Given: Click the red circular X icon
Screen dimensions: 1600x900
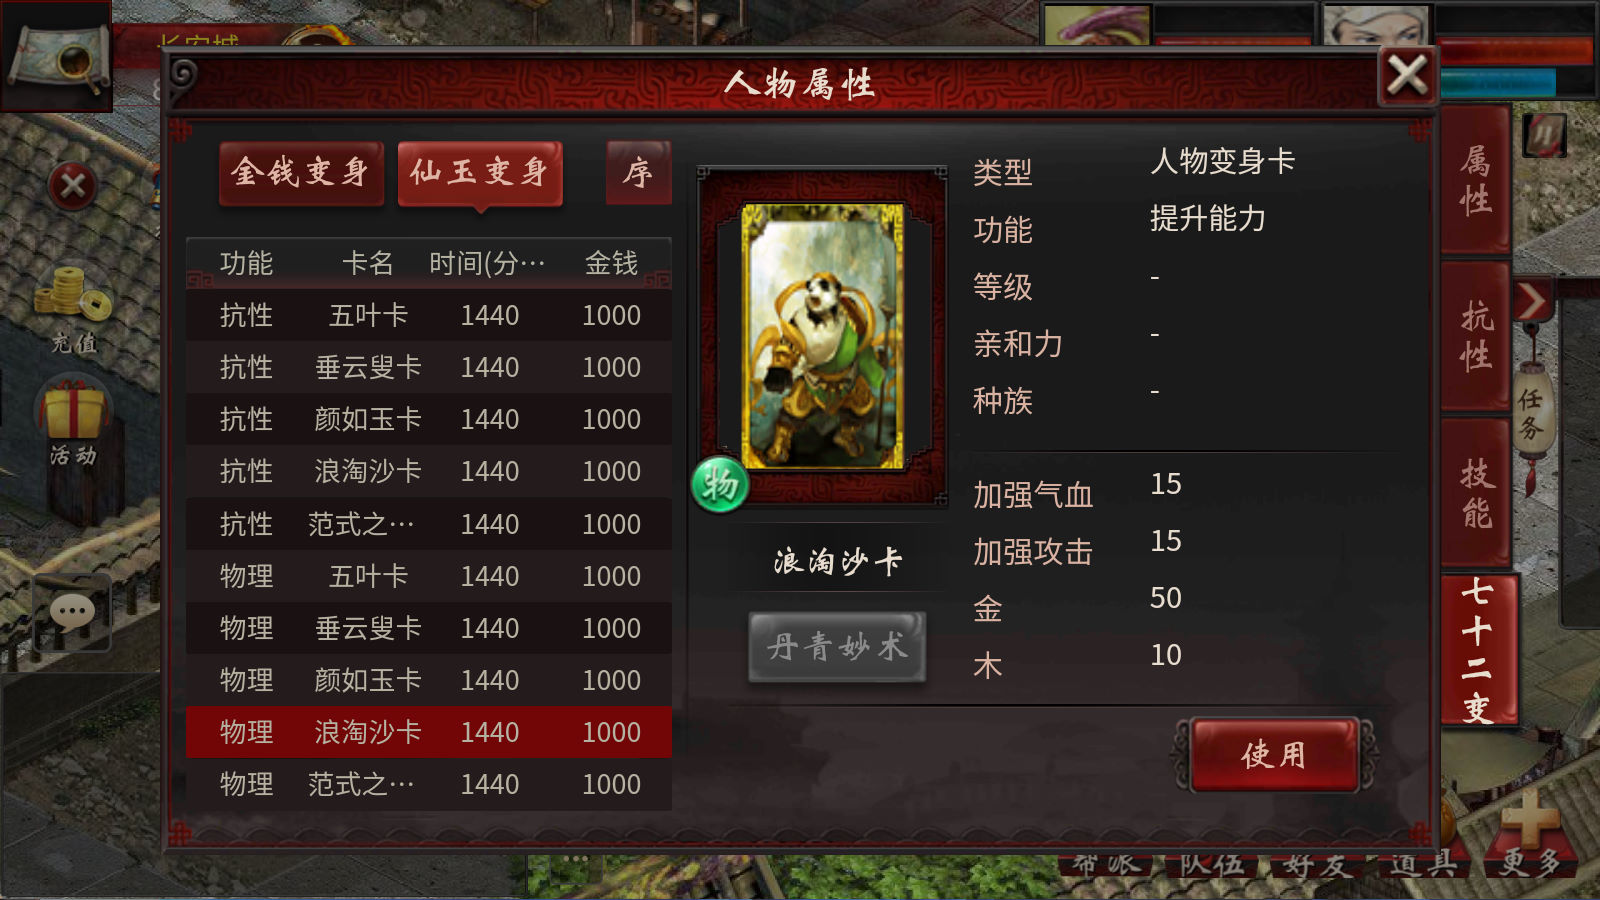Looking at the screenshot, I should 73,186.
